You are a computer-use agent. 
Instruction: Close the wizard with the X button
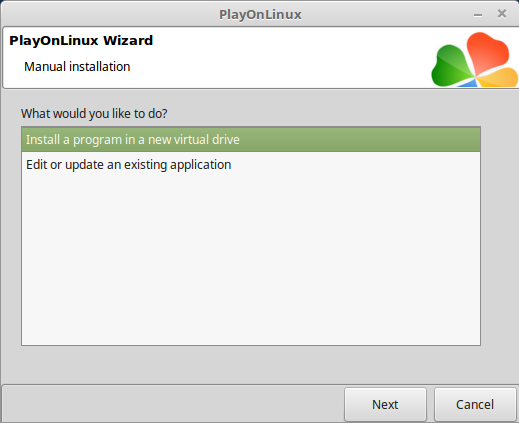502,14
